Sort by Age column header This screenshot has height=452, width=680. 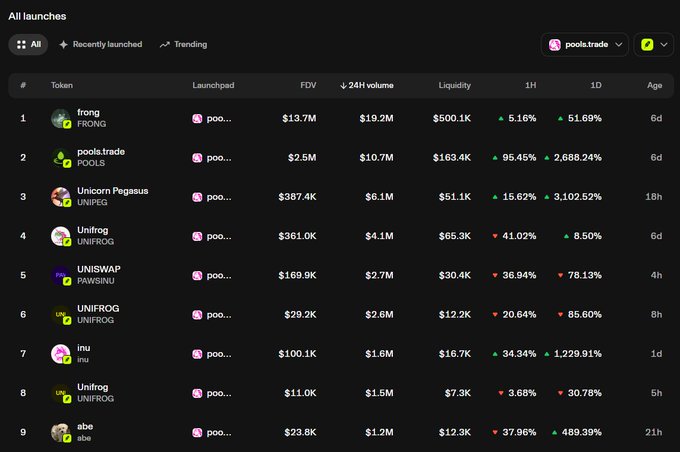[654, 85]
